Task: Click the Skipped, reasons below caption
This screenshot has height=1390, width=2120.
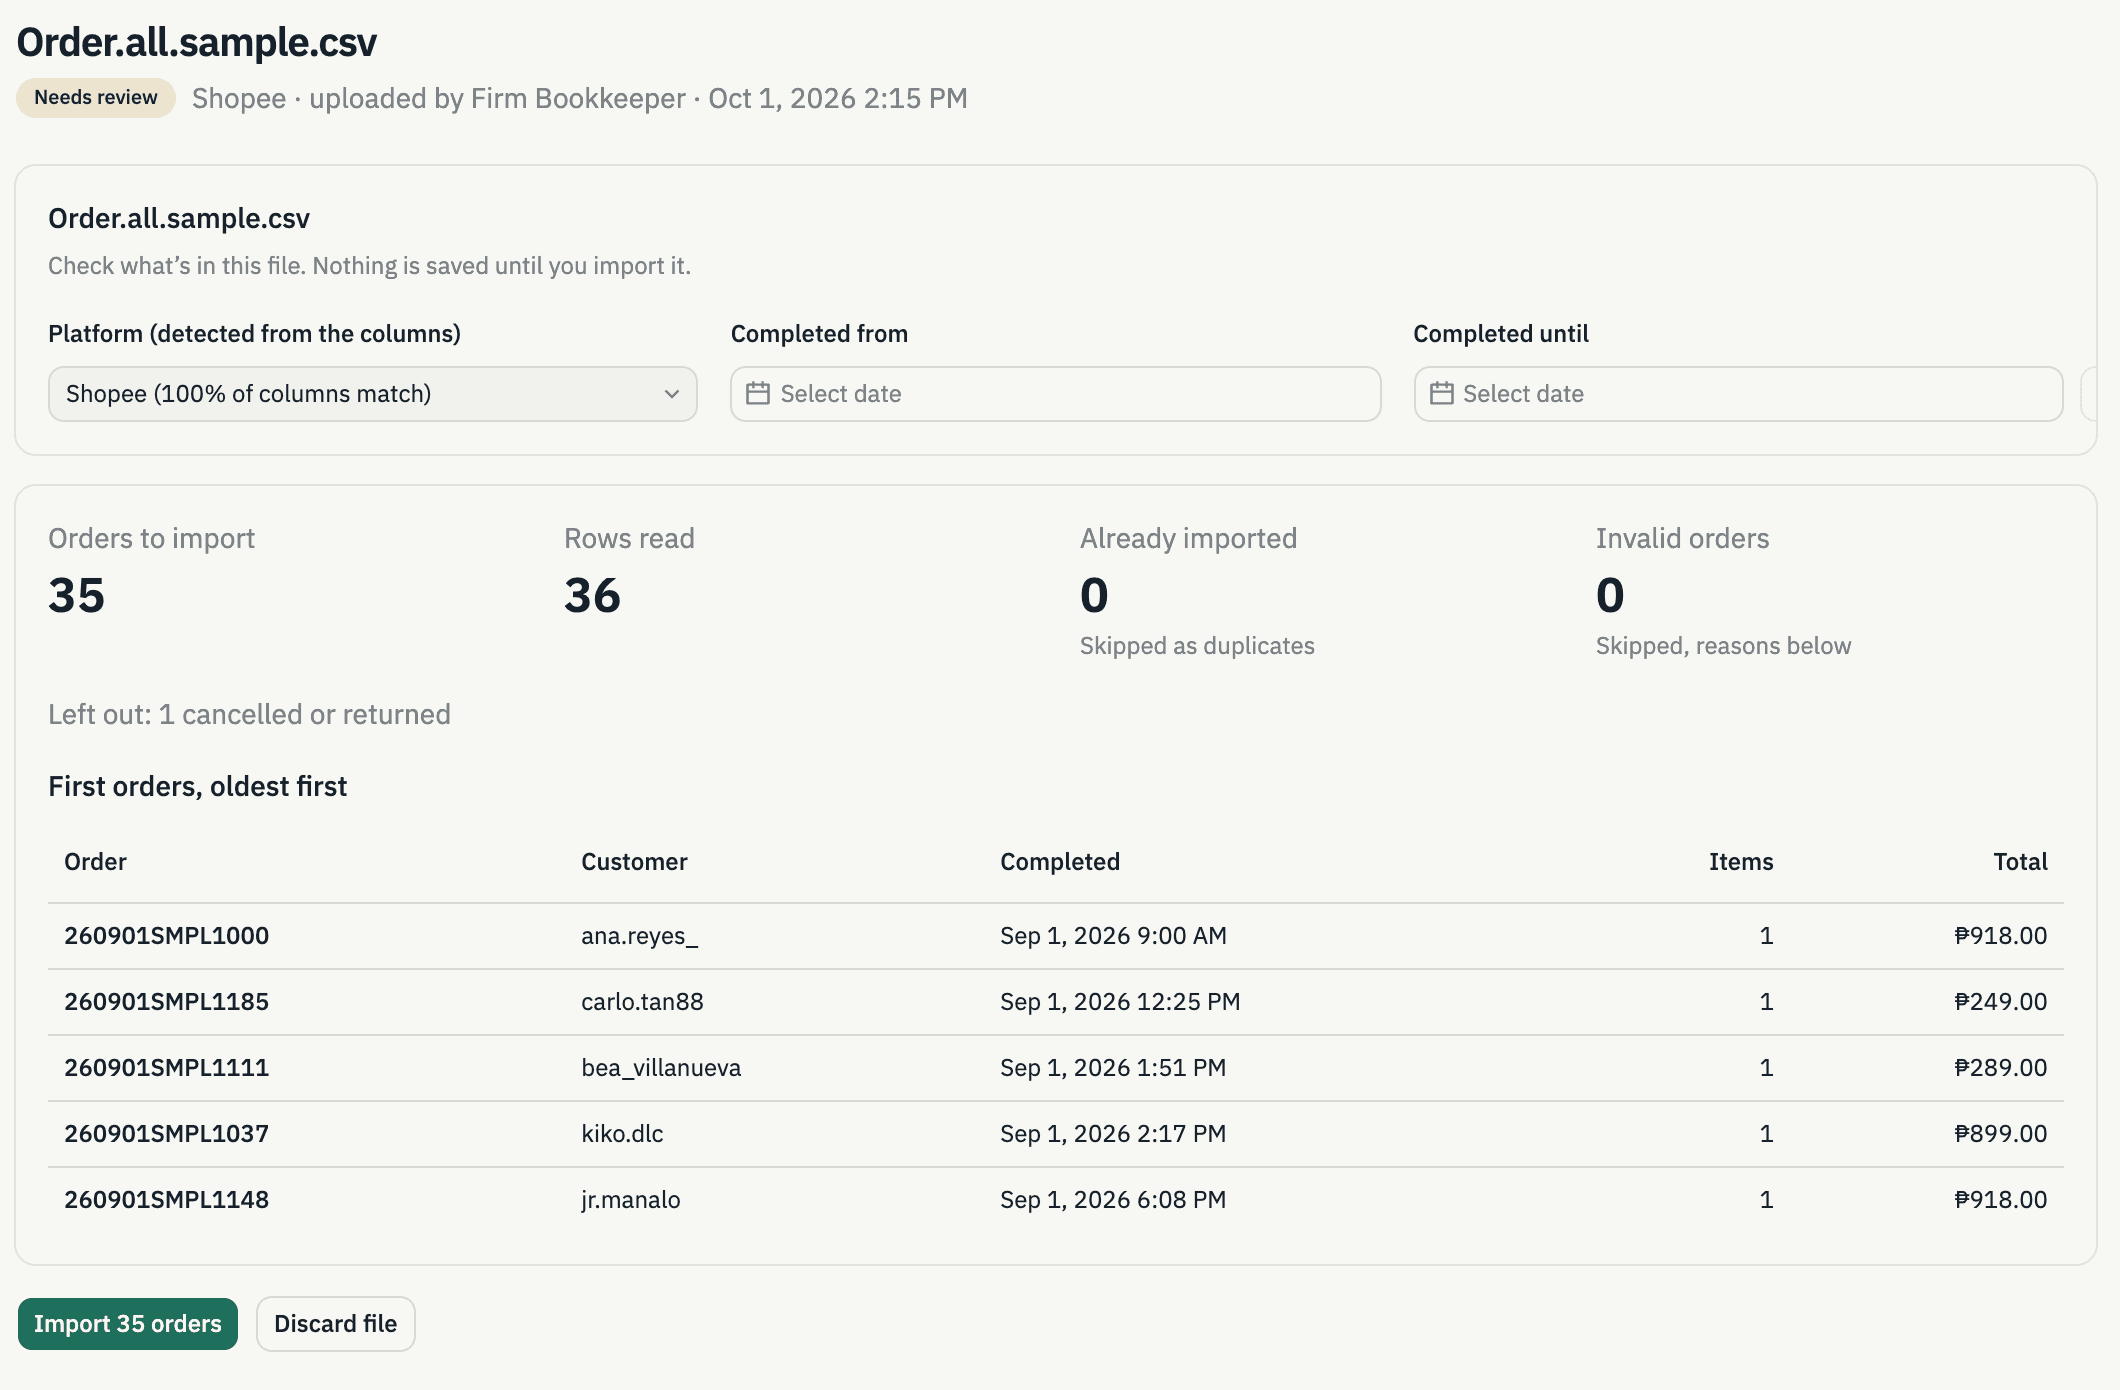Action: tap(1723, 646)
